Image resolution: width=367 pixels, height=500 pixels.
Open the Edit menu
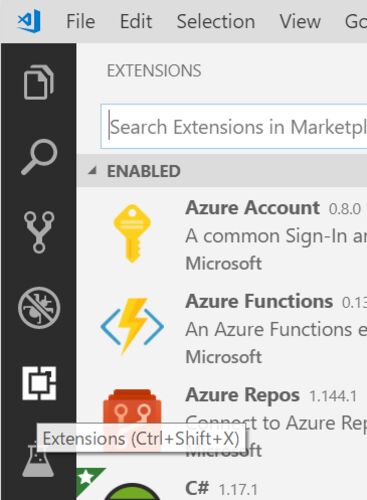point(136,21)
